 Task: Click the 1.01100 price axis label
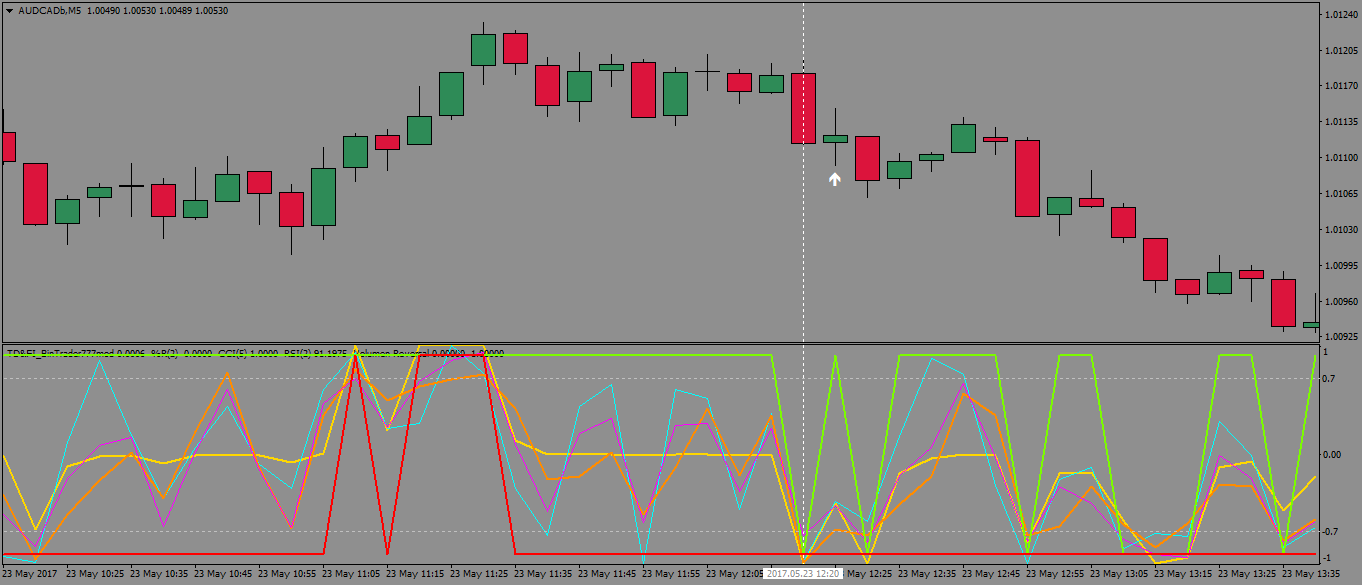point(1339,158)
